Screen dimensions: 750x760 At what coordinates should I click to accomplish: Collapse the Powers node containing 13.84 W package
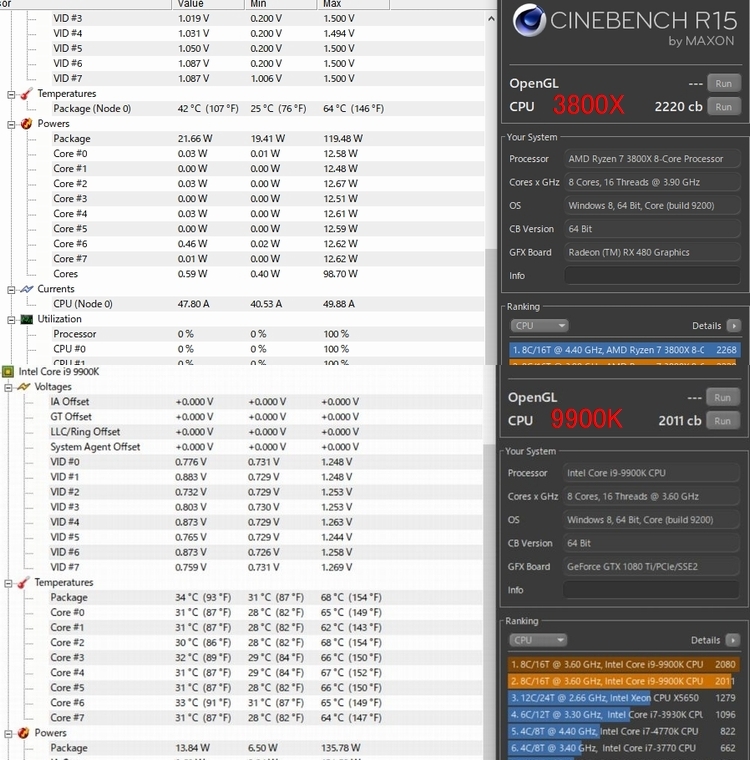8,733
